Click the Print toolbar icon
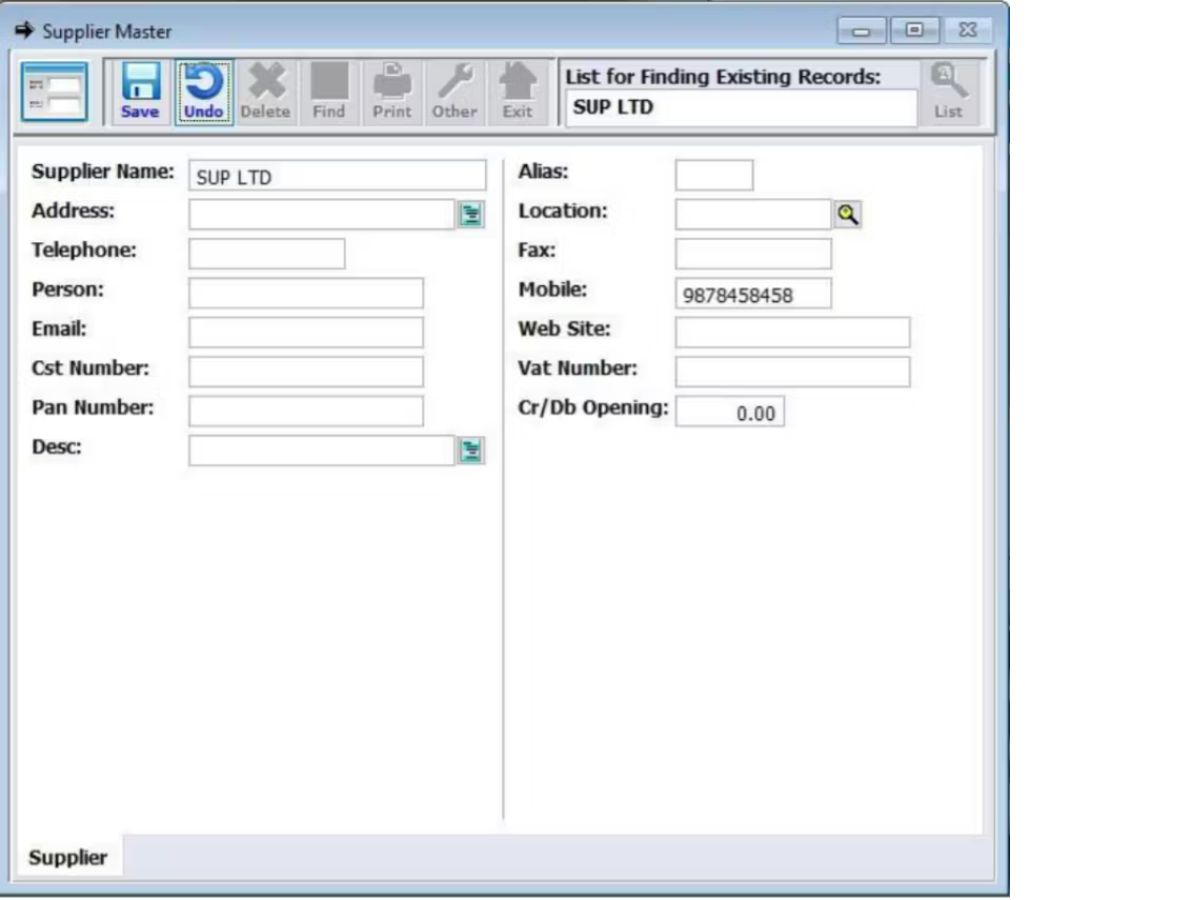 392,91
